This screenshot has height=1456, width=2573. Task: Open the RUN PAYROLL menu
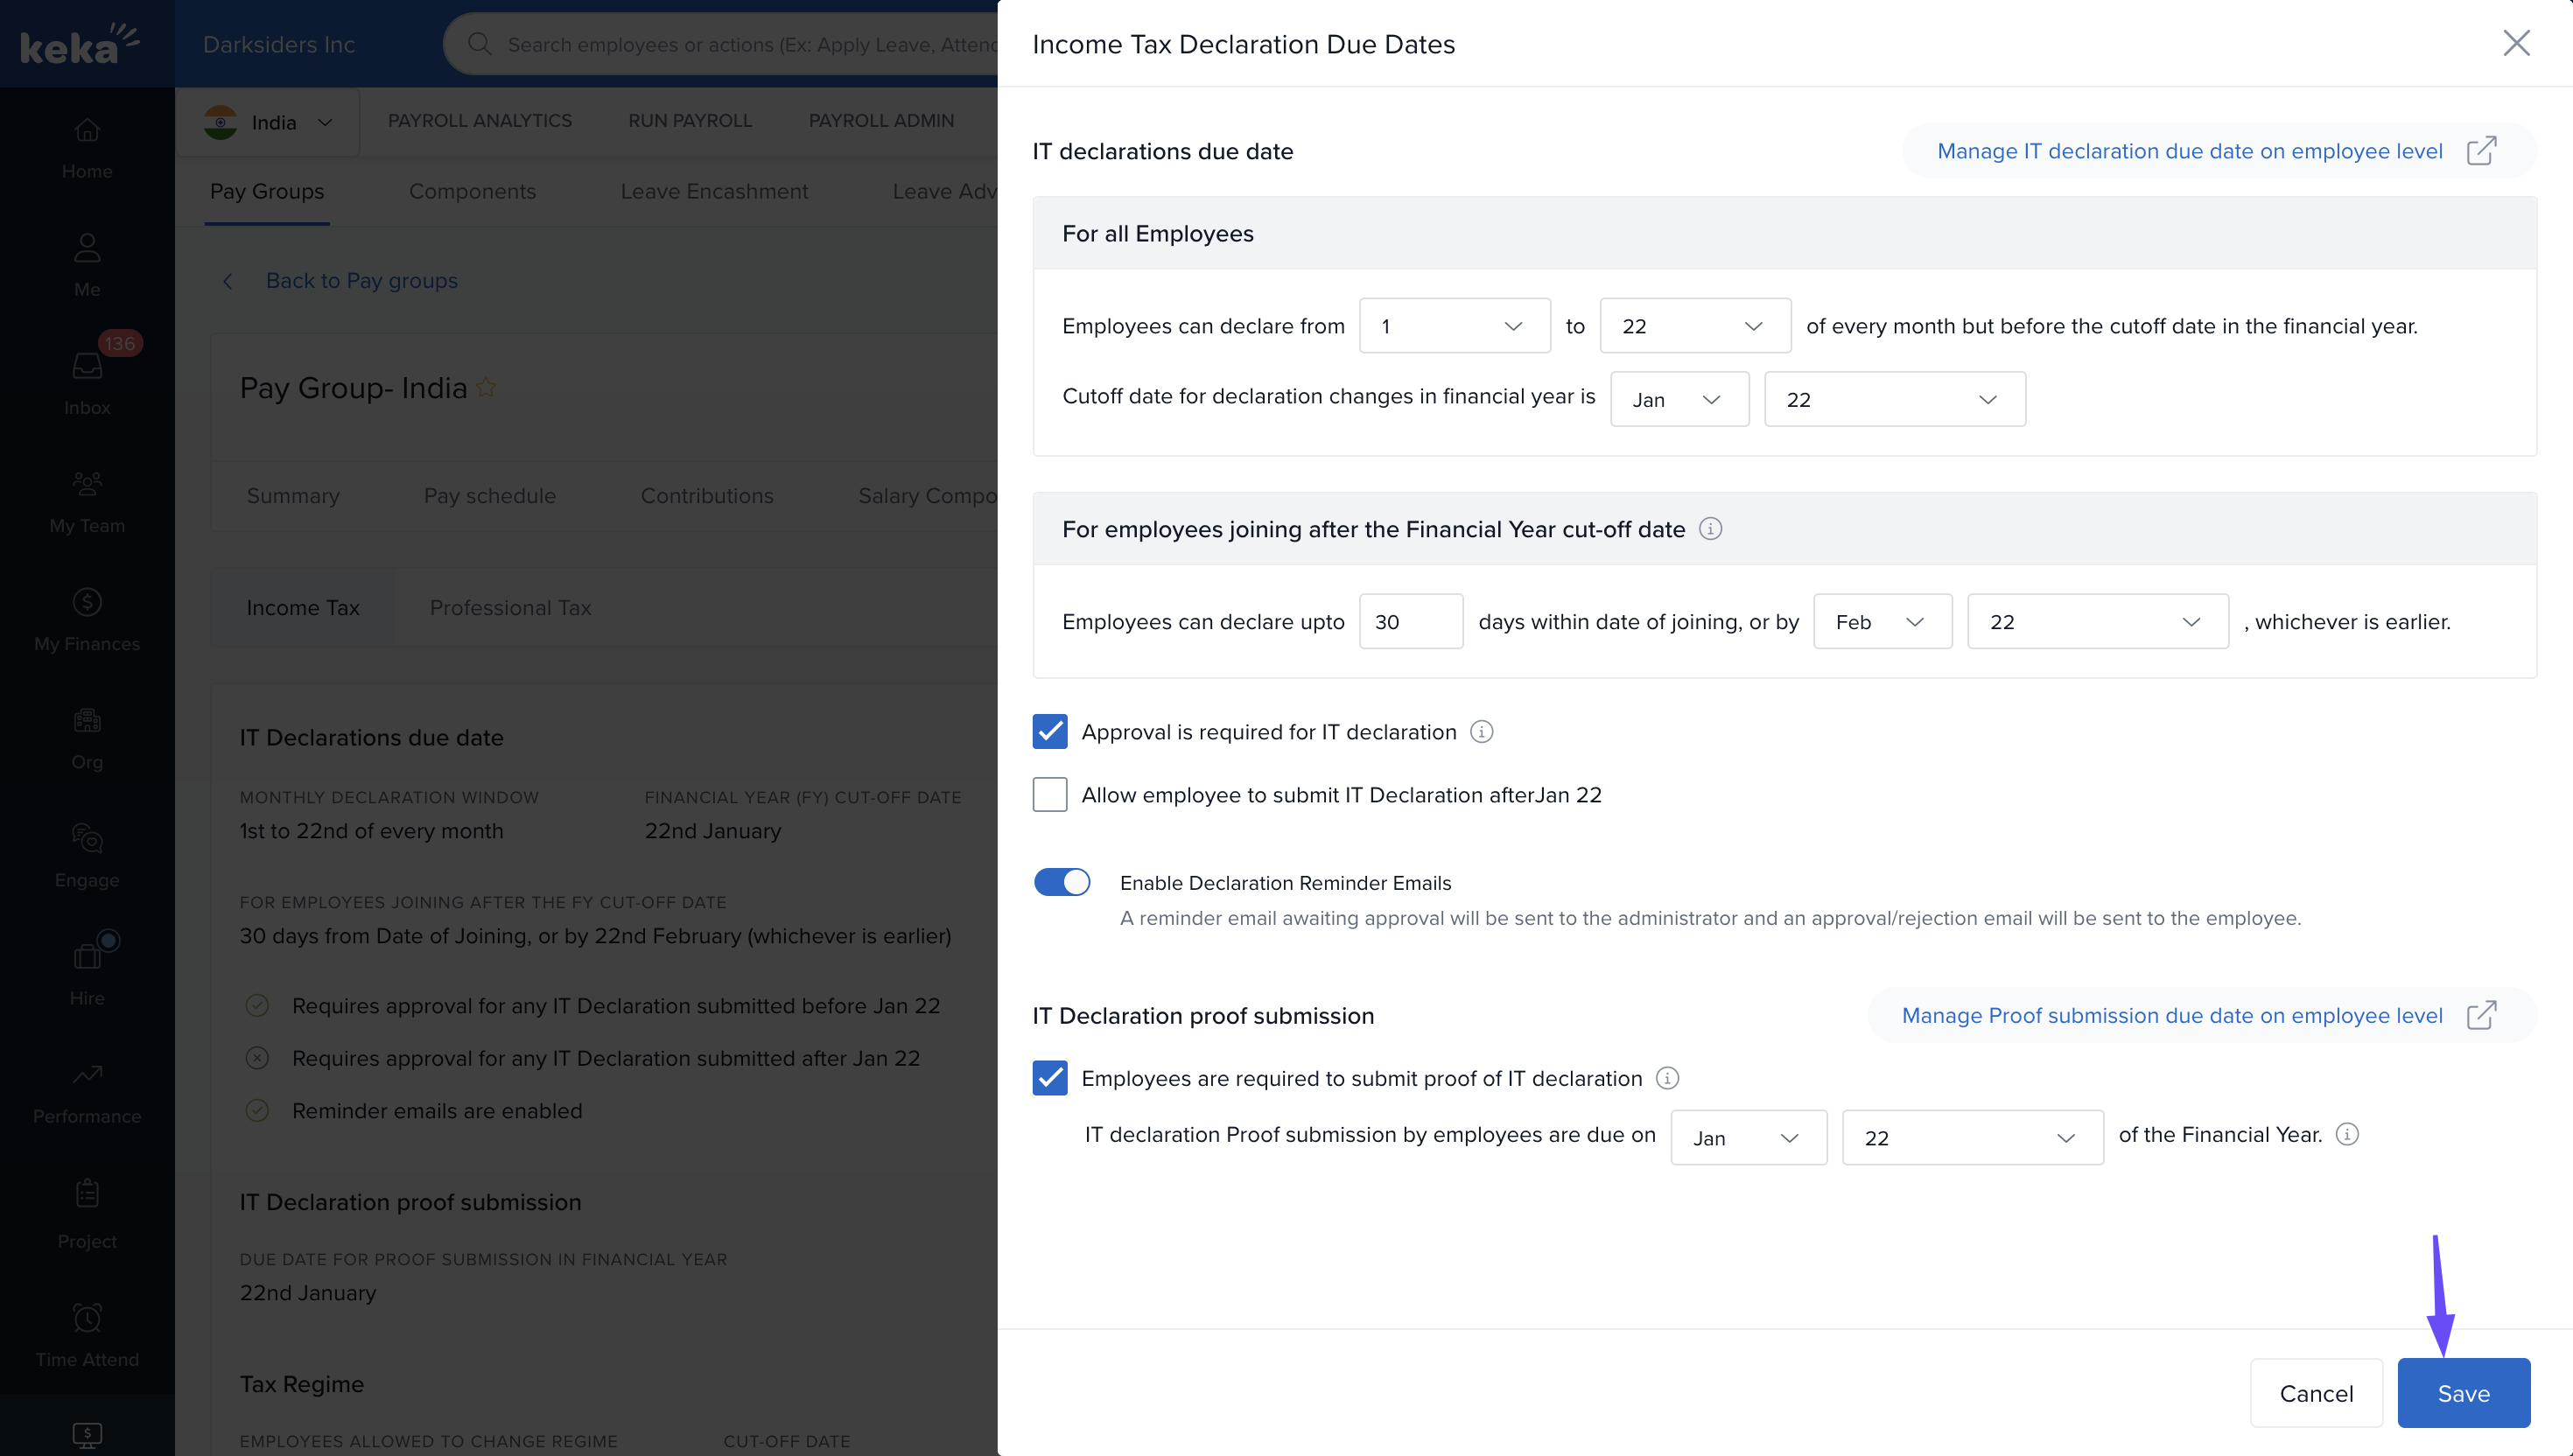[689, 120]
